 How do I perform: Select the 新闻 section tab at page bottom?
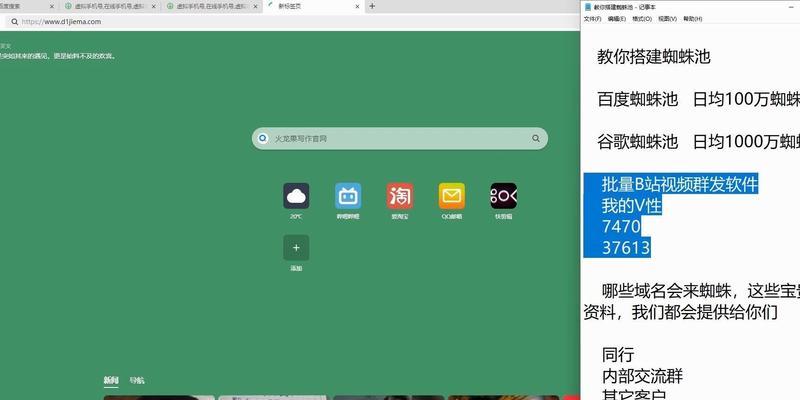point(111,380)
